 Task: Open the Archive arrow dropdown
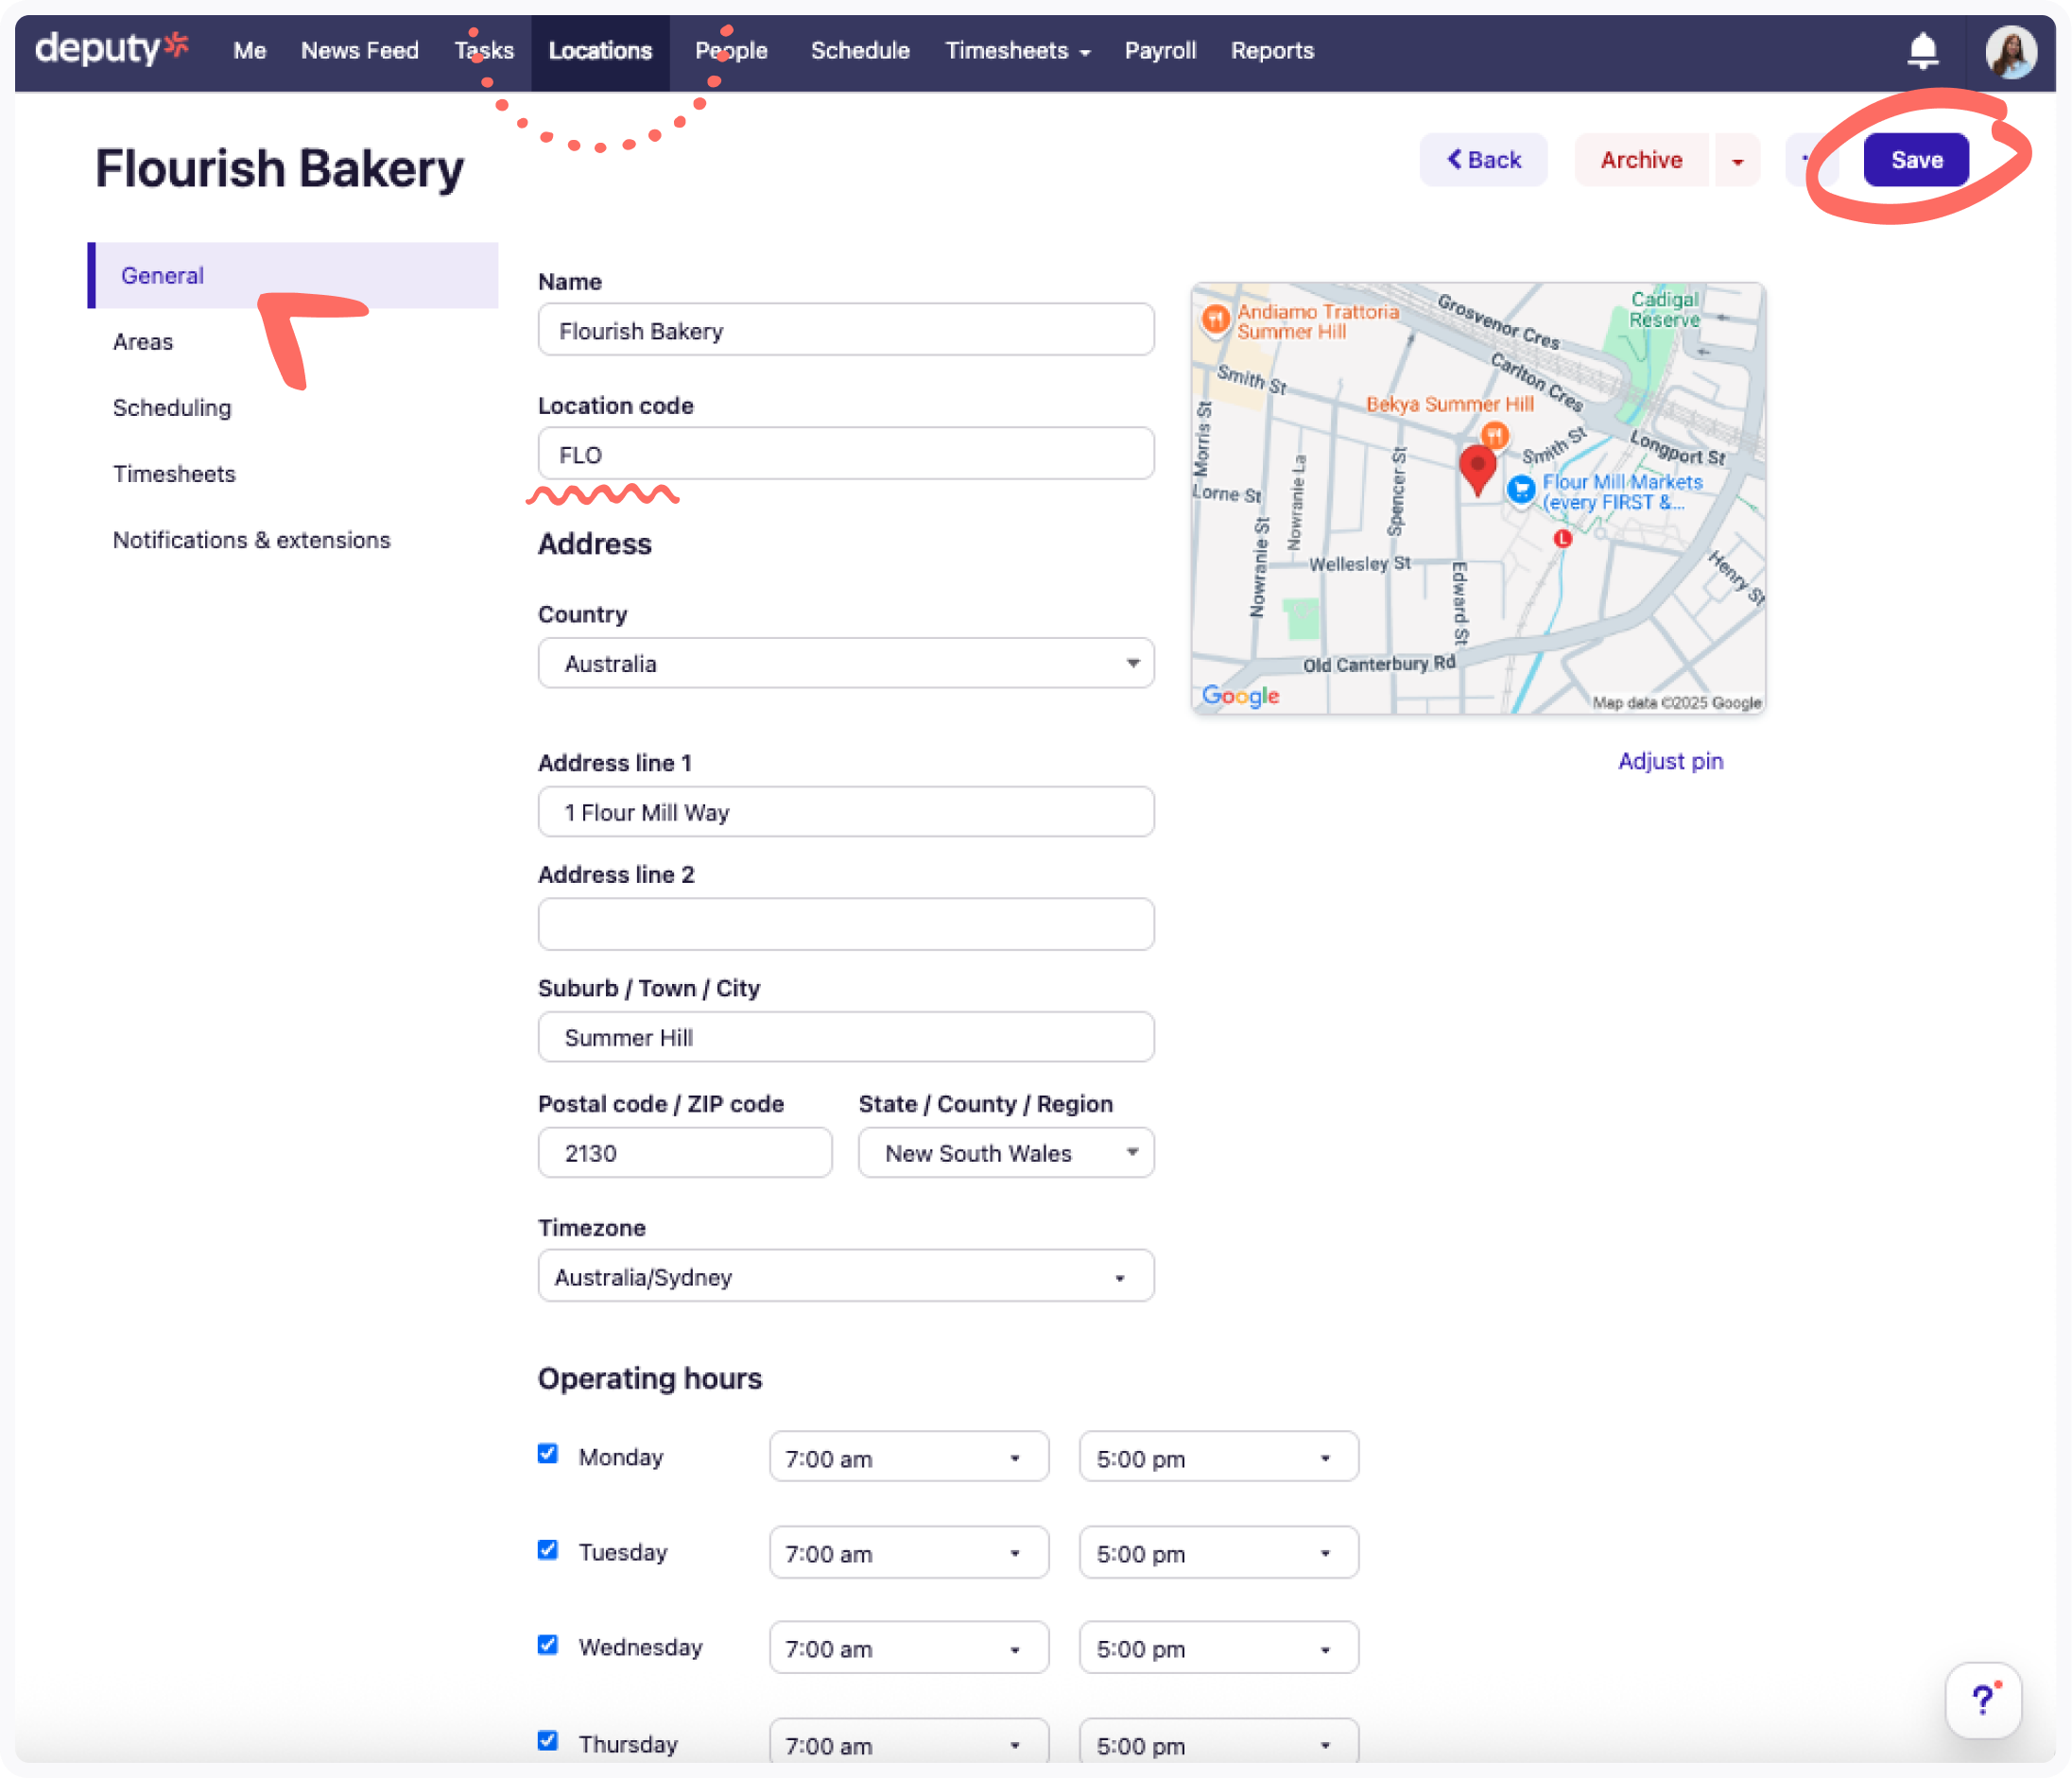coord(1737,161)
